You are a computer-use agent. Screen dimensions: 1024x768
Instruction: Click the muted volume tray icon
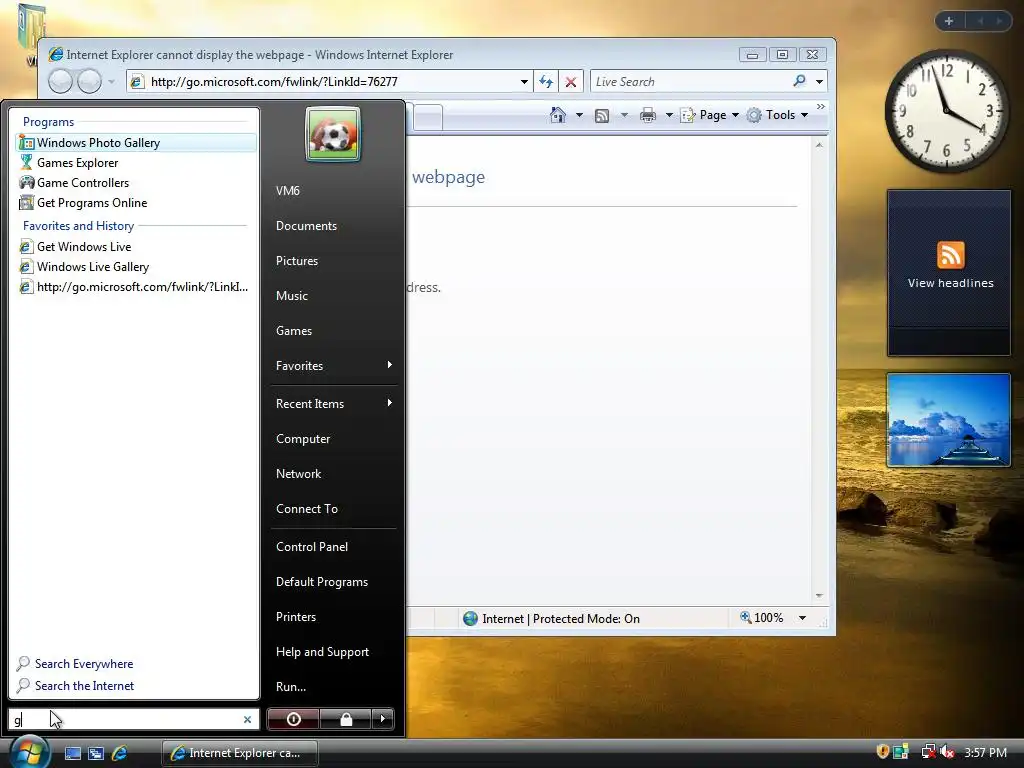click(948, 752)
